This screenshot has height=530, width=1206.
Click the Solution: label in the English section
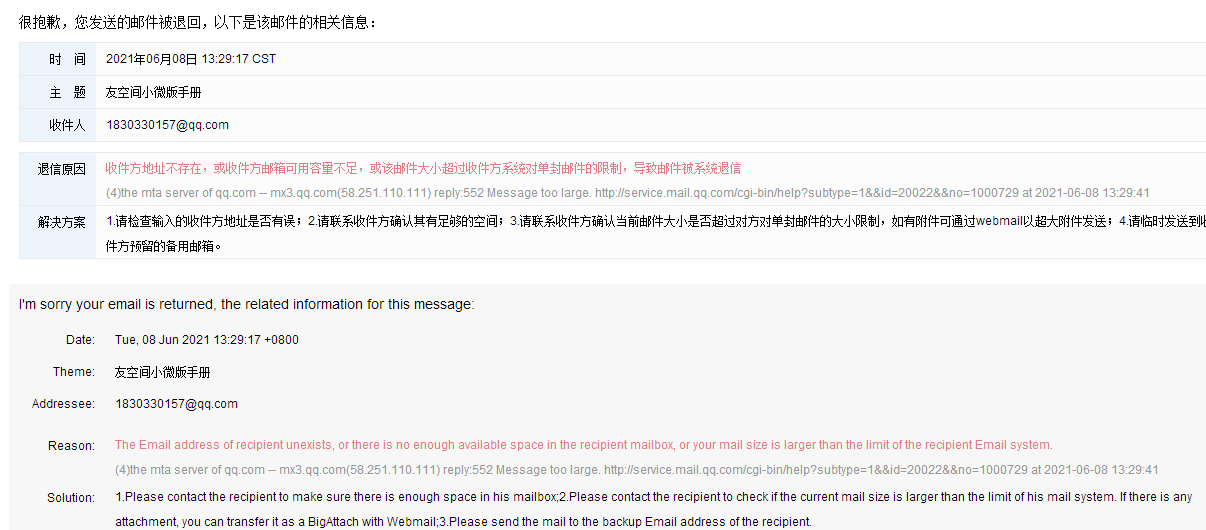tap(71, 497)
